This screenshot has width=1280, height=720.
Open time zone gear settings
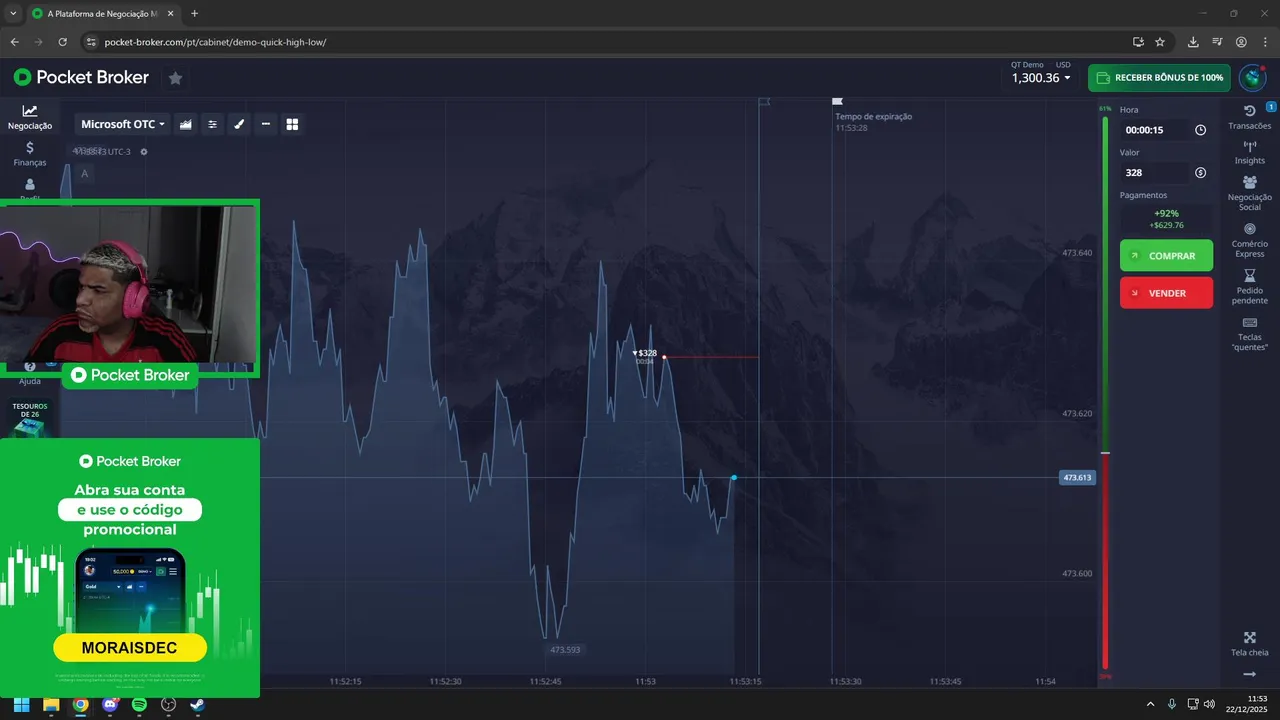click(x=144, y=152)
